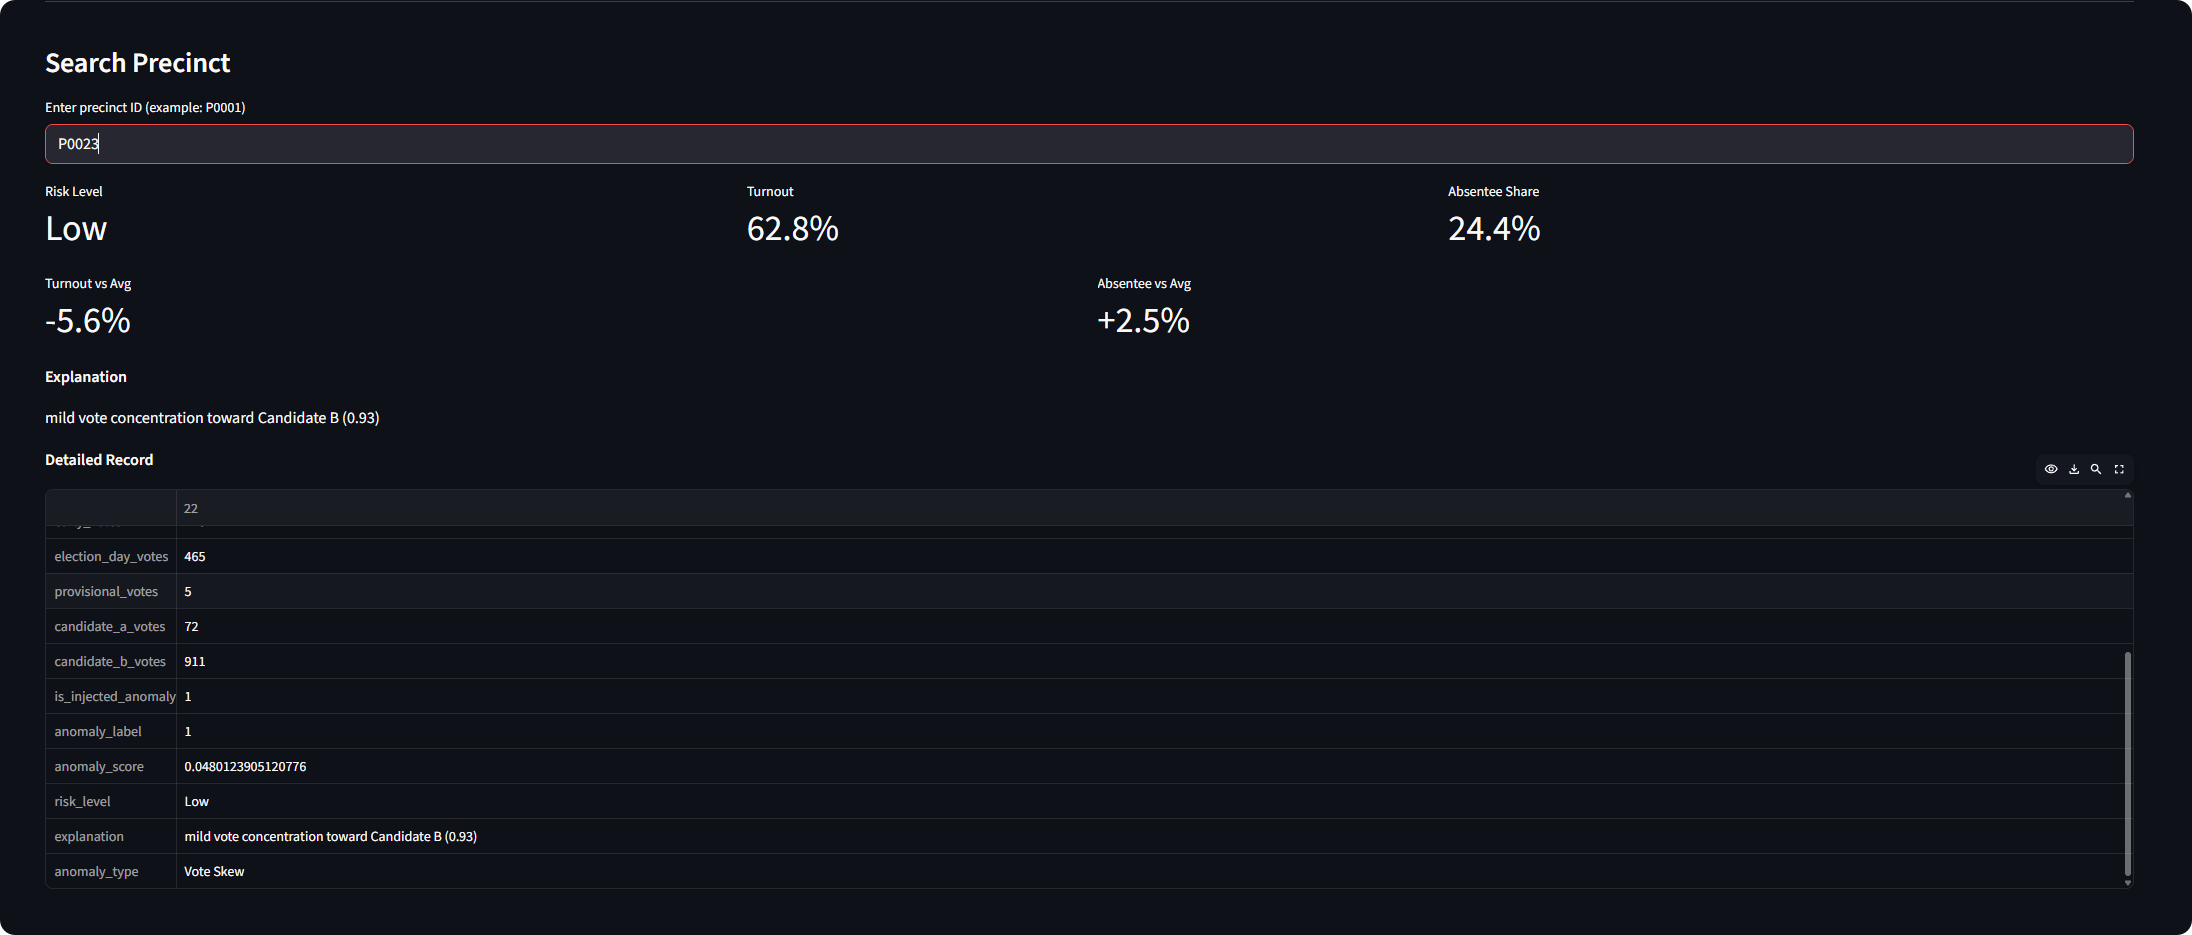Viewport: 2192px width, 935px height.
Task: Select the column header labeled 22
Action: click(x=191, y=509)
